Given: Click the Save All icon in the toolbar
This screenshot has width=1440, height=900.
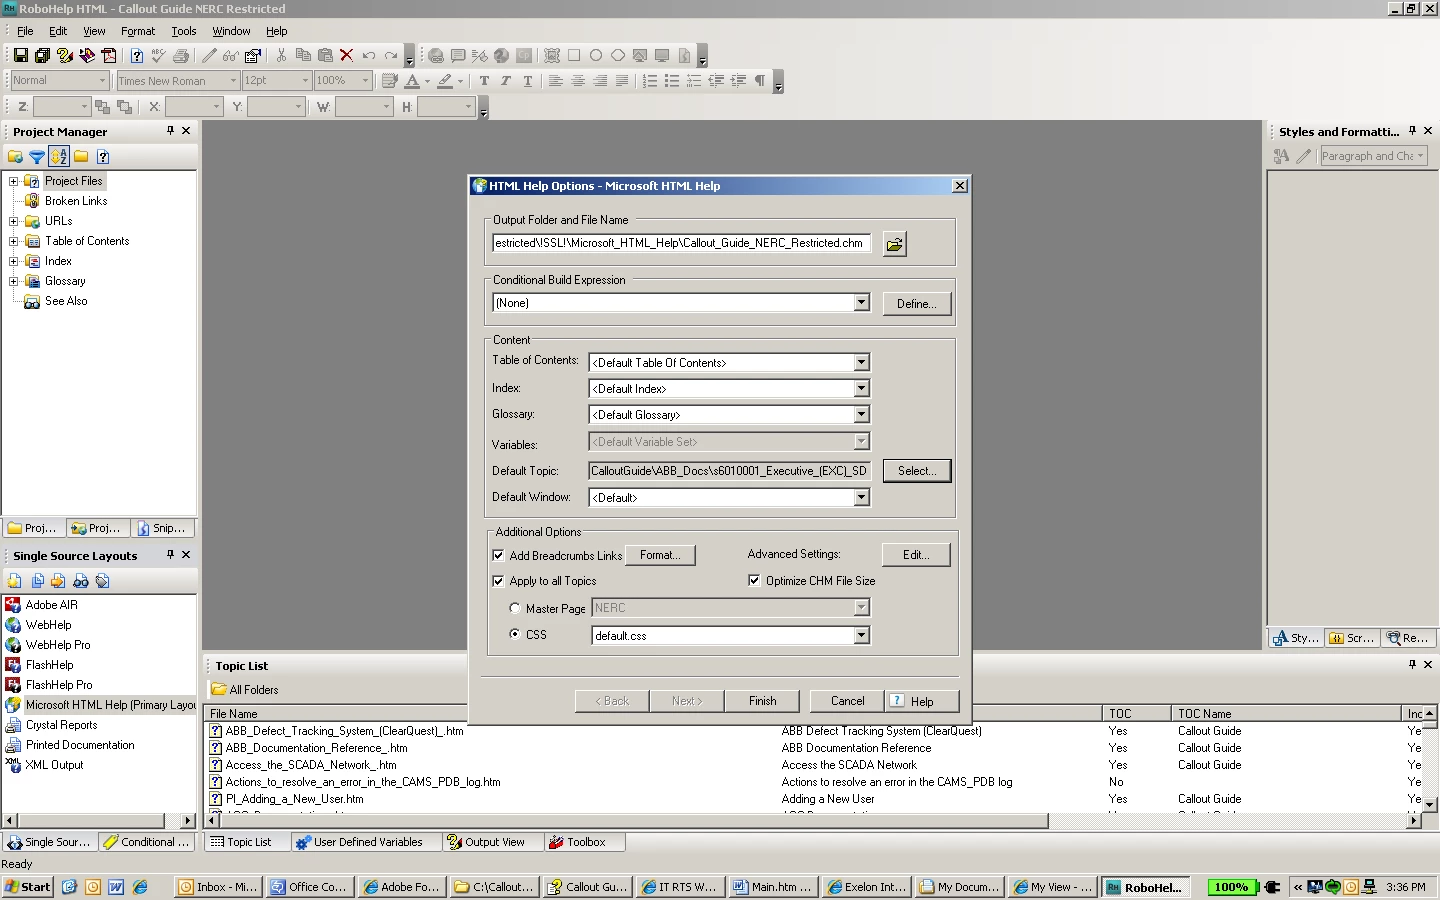Looking at the screenshot, I should [42, 56].
